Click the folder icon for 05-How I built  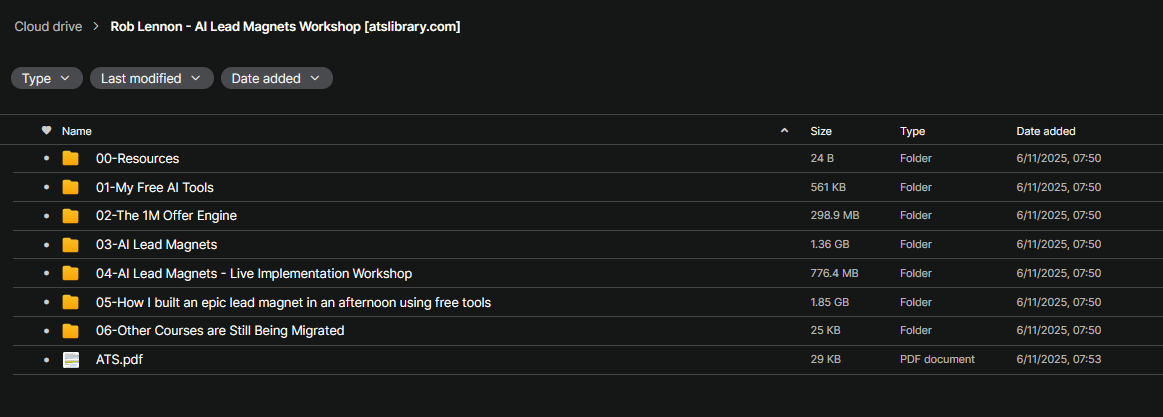[70, 302]
